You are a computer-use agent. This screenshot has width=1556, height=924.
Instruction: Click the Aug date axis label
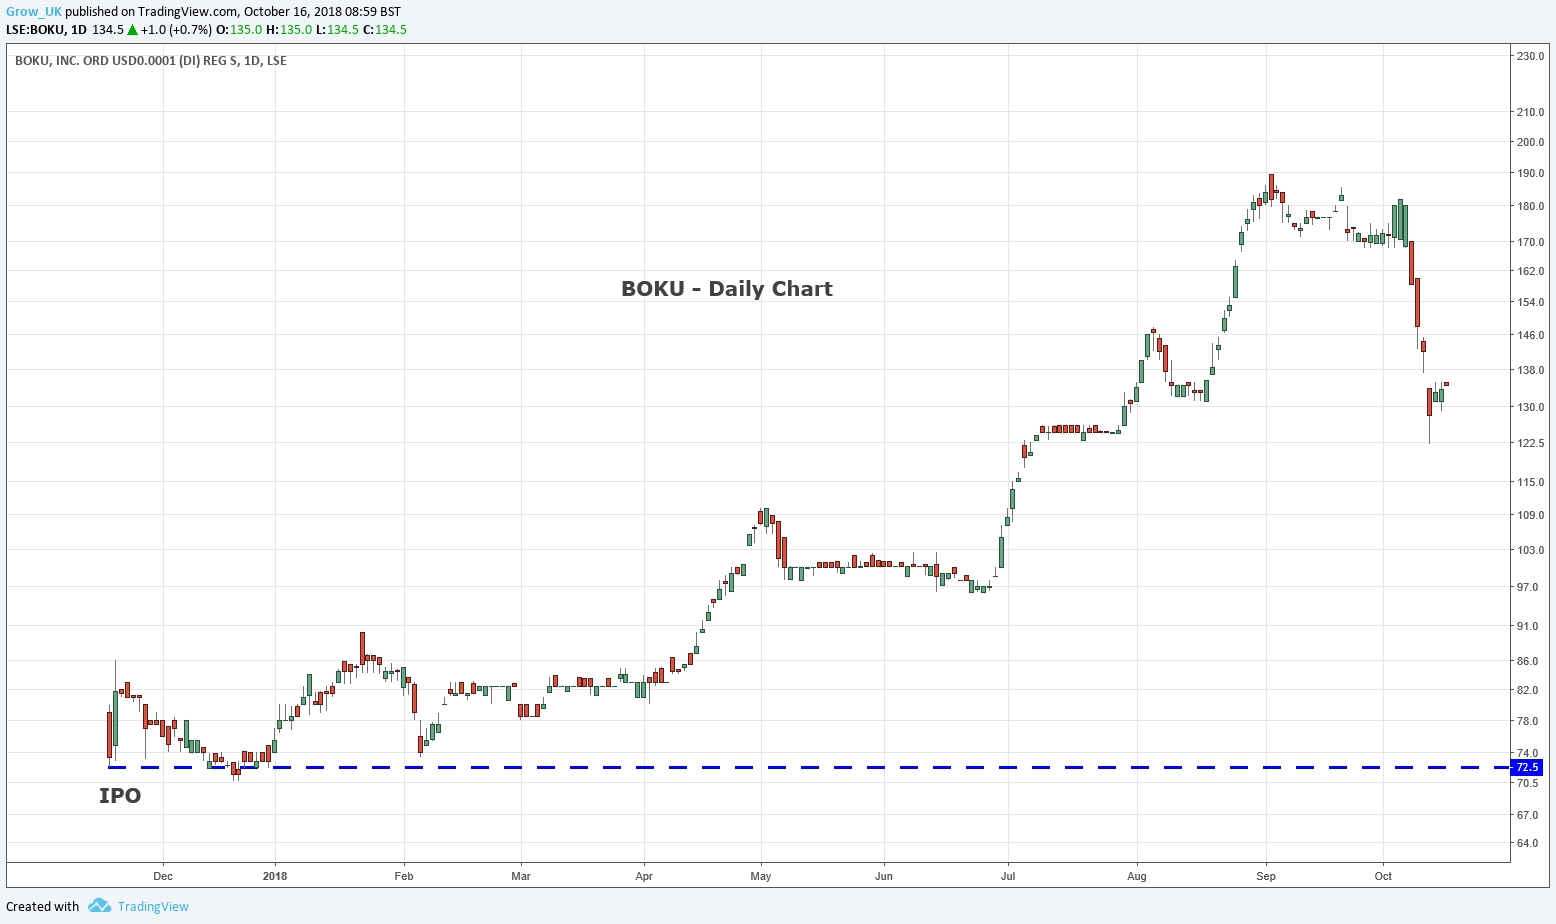coord(1137,876)
